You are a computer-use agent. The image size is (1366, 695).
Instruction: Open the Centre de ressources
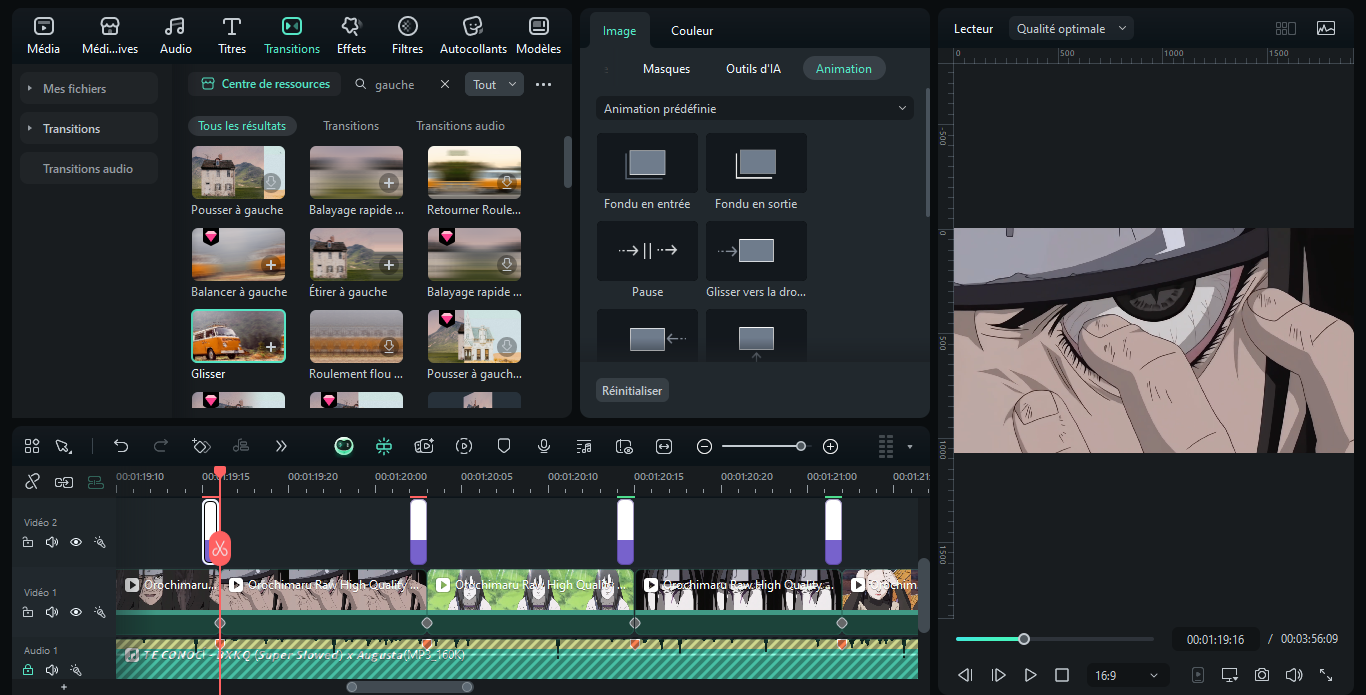tap(265, 84)
